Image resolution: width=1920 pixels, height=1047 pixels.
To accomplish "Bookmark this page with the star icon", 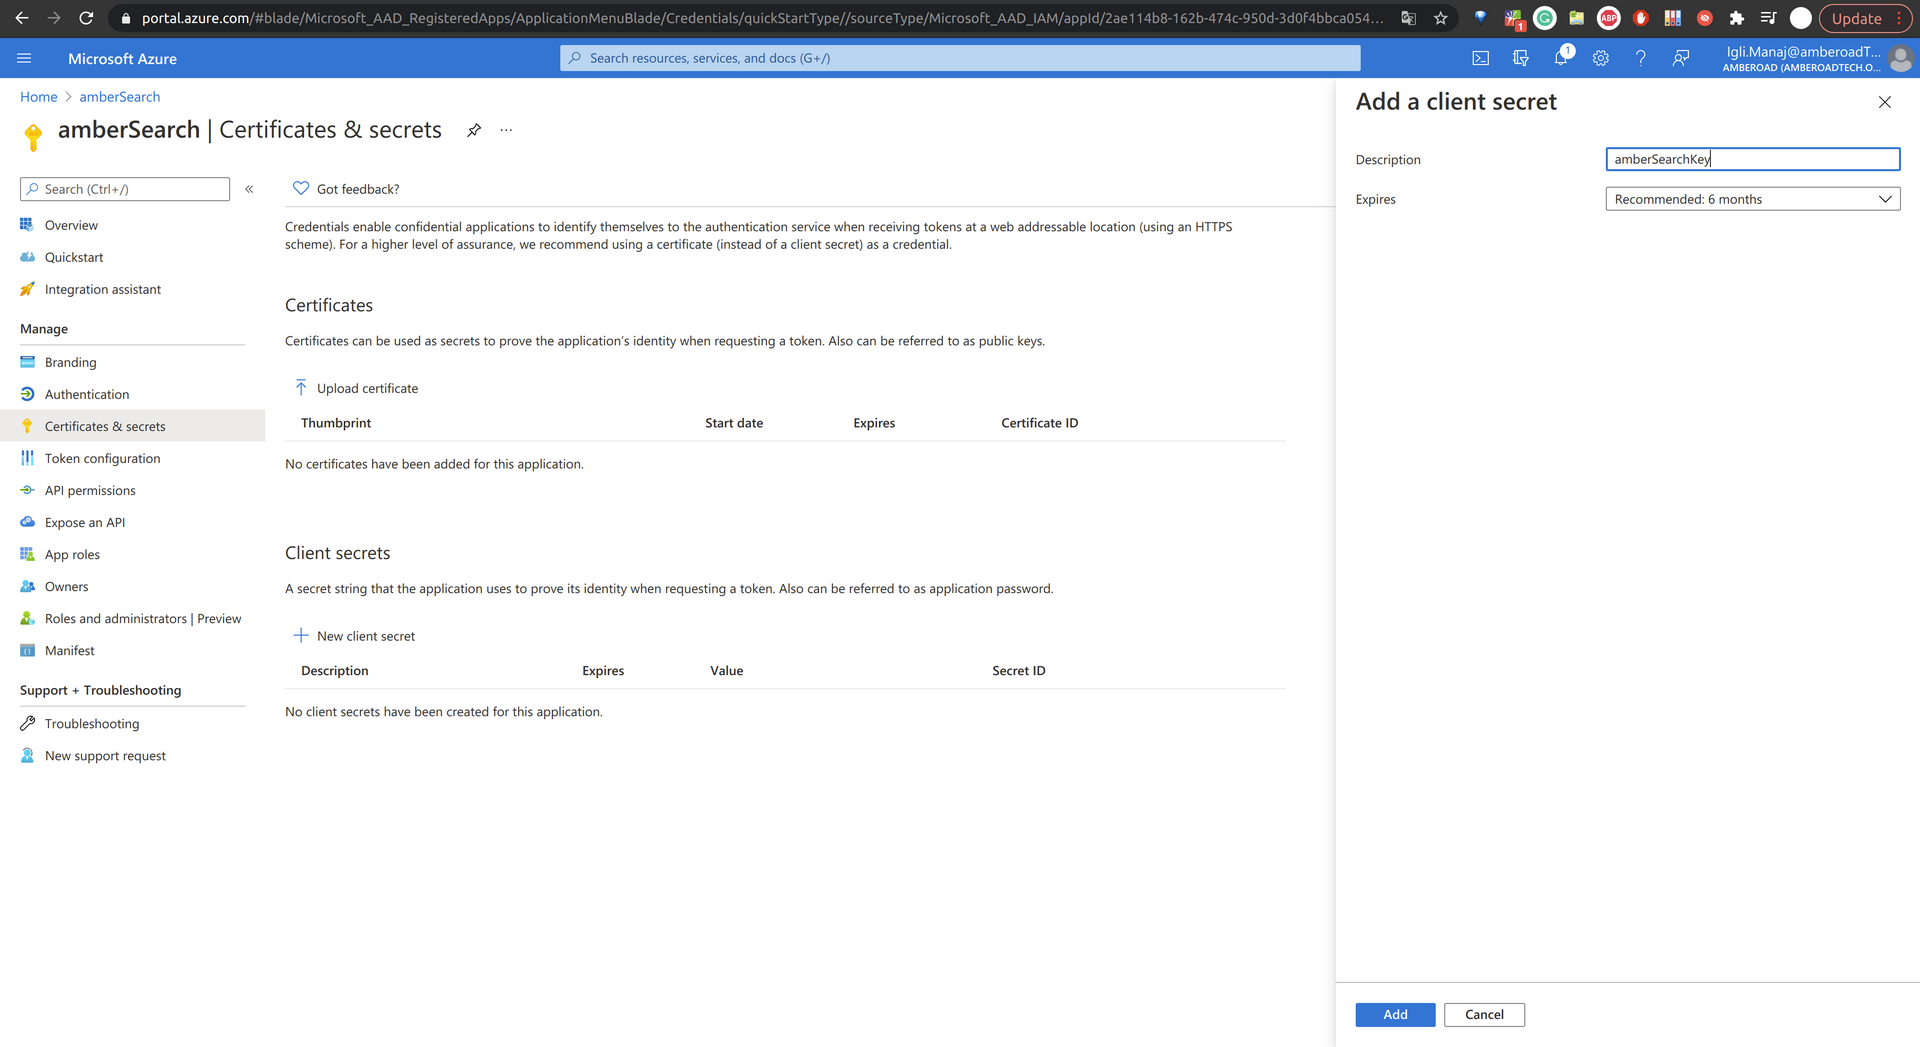I will (1440, 18).
